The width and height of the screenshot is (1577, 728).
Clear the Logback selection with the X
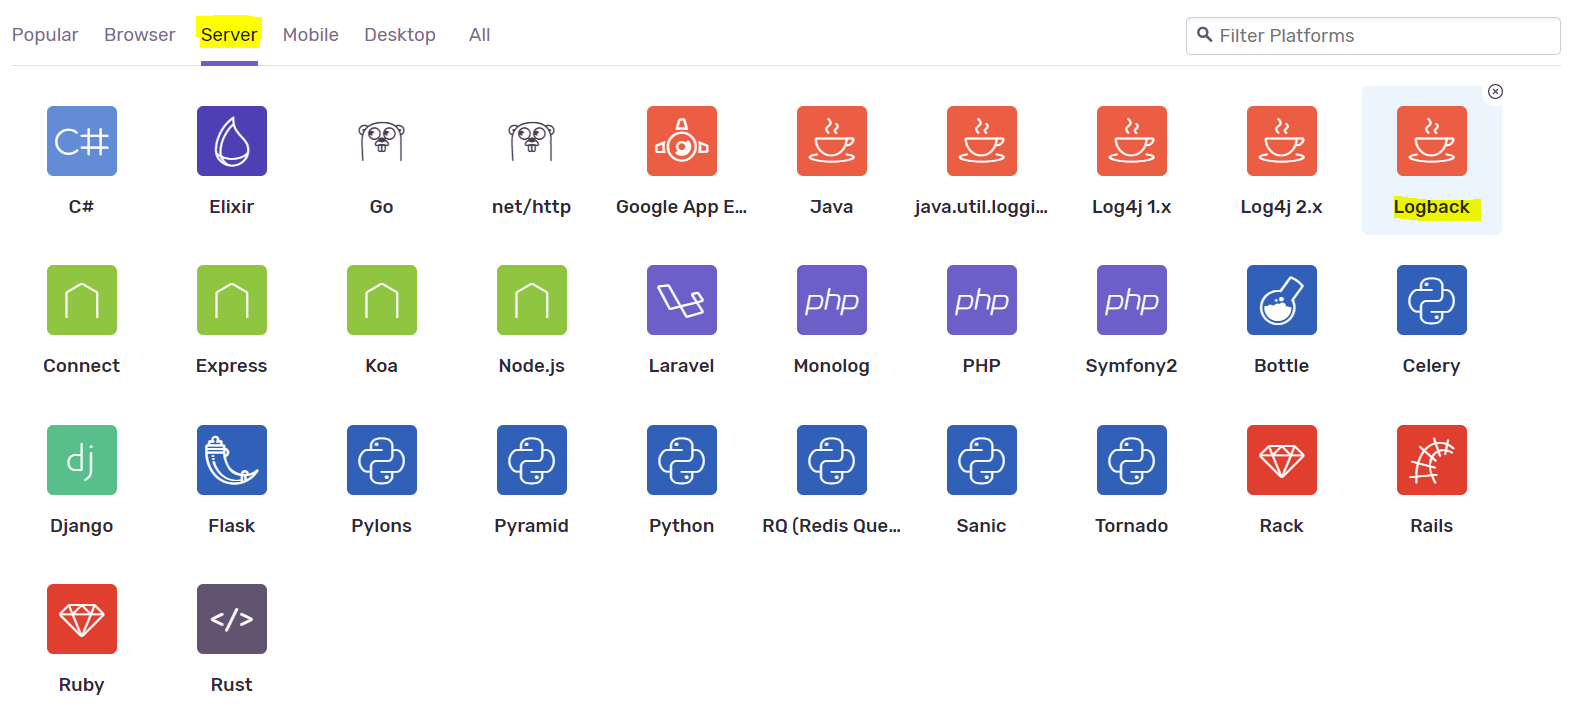click(1495, 92)
